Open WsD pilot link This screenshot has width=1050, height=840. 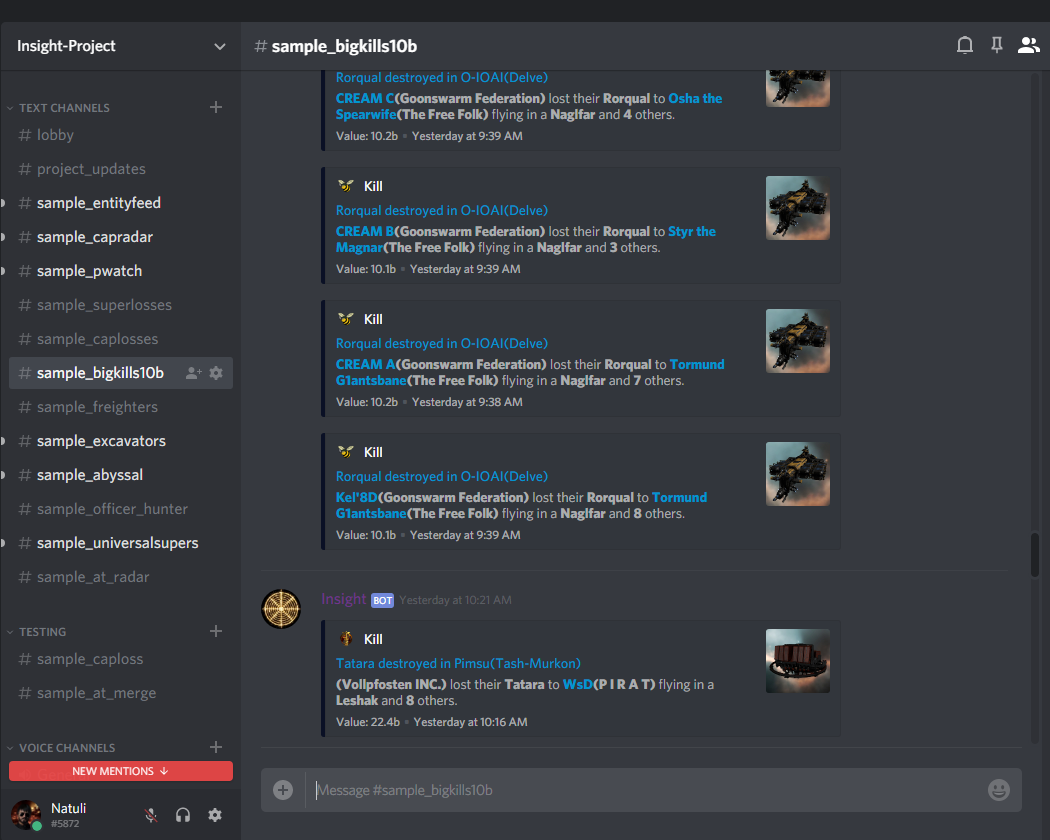[577, 684]
